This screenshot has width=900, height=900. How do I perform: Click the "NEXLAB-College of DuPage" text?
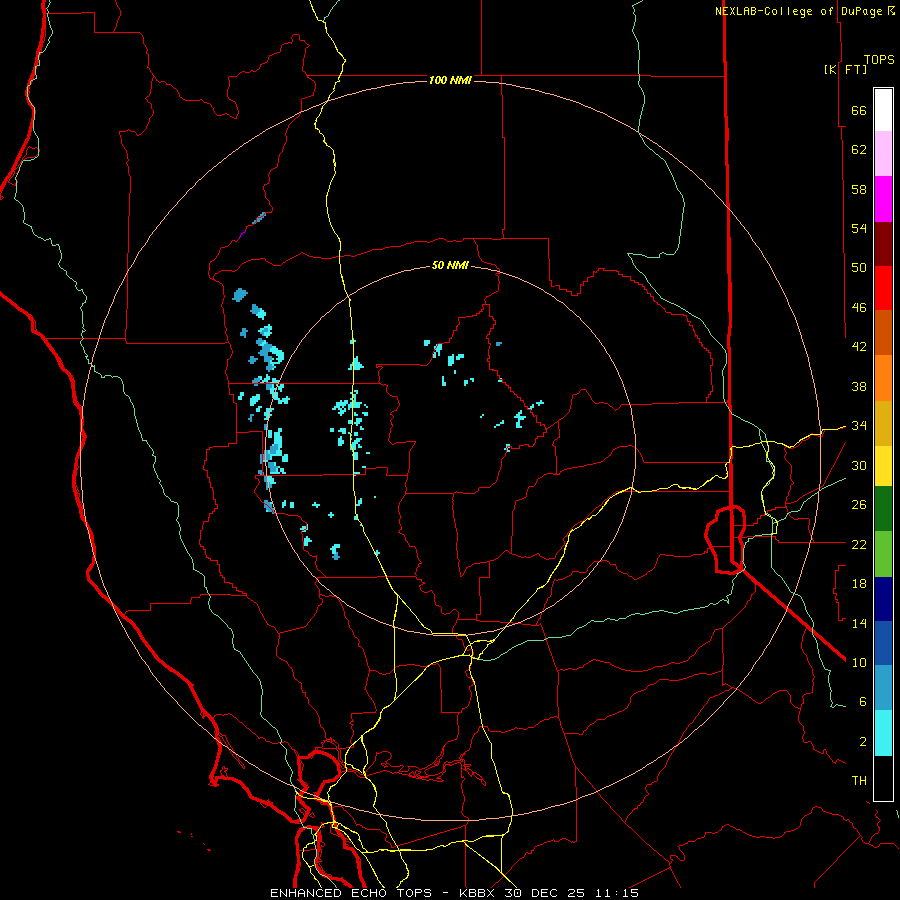tap(799, 11)
